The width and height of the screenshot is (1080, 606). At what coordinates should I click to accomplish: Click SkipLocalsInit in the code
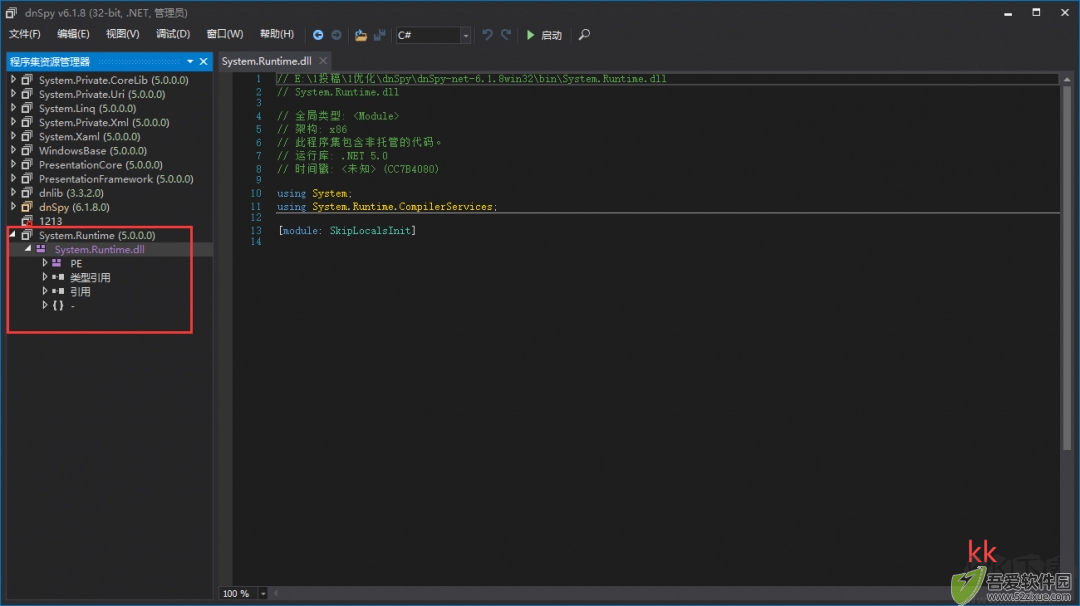coord(370,231)
